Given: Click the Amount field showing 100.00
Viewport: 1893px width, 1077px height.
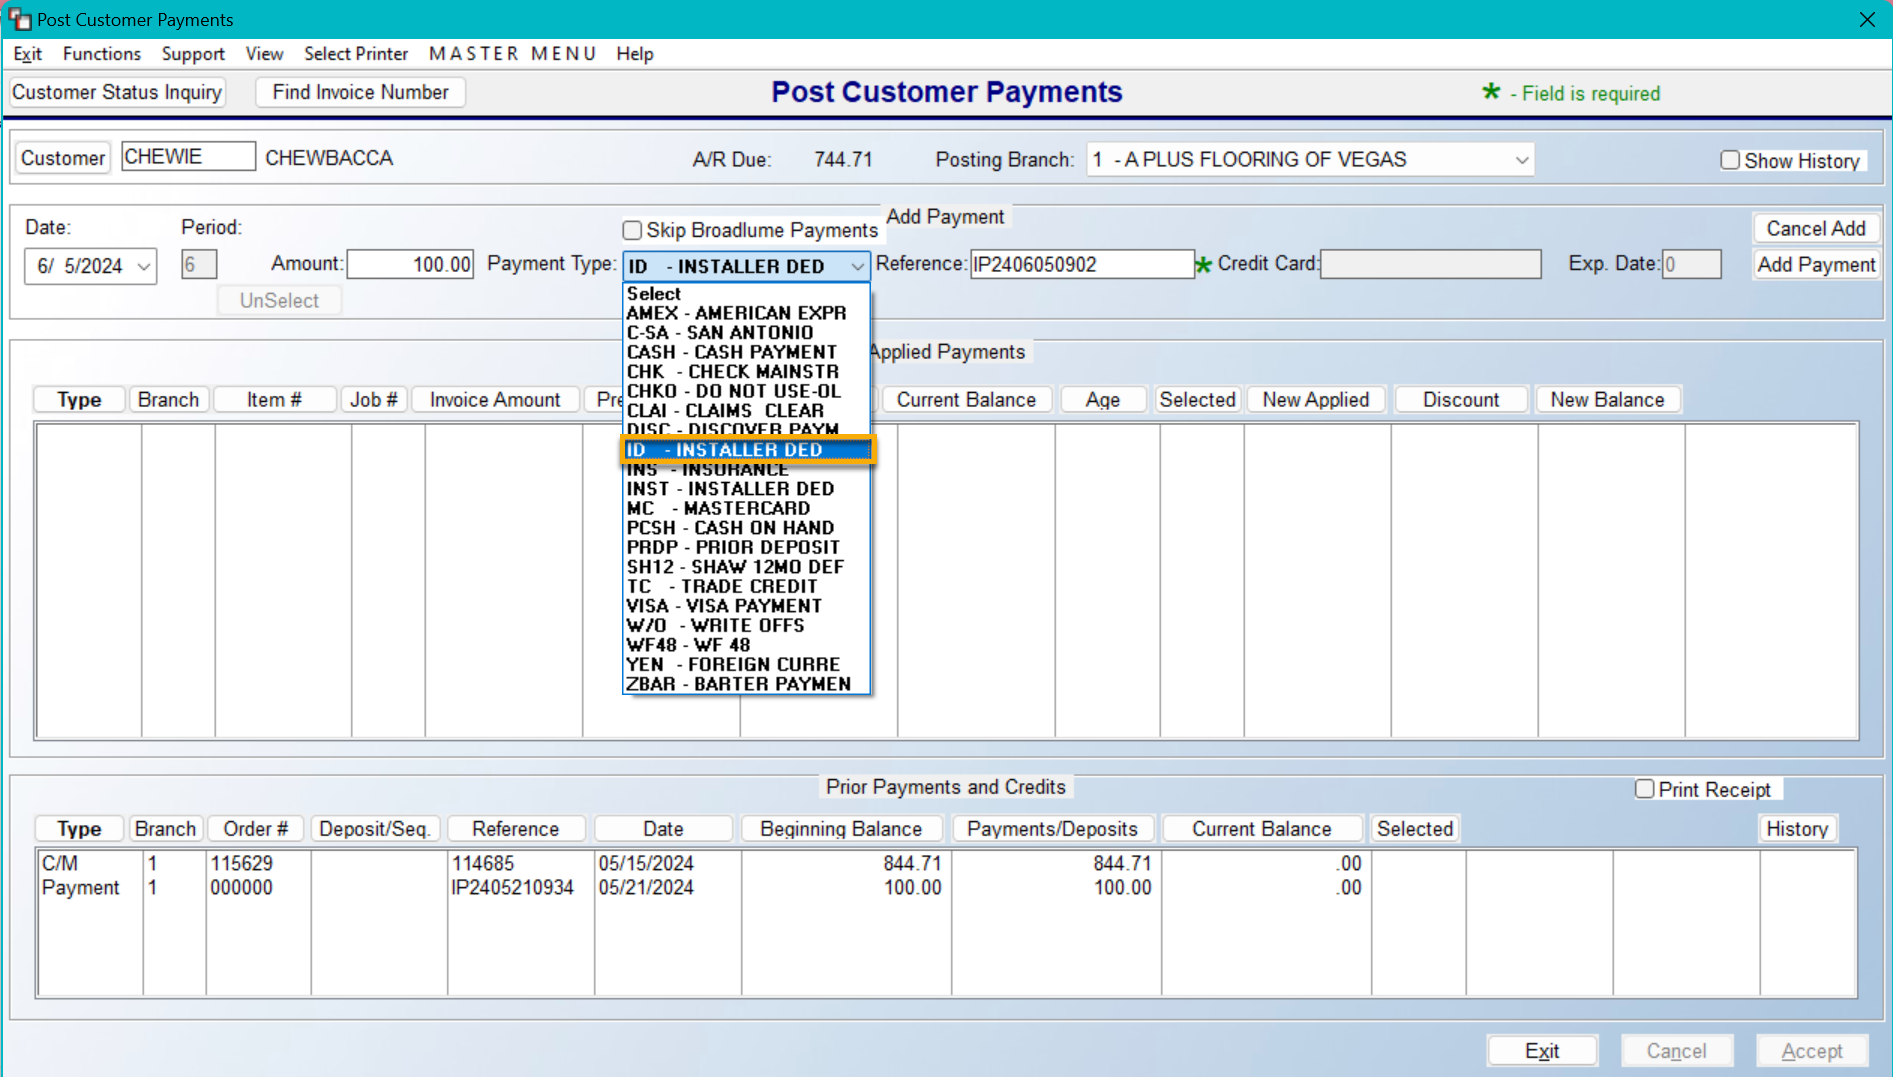Looking at the screenshot, I should point(410,265).
